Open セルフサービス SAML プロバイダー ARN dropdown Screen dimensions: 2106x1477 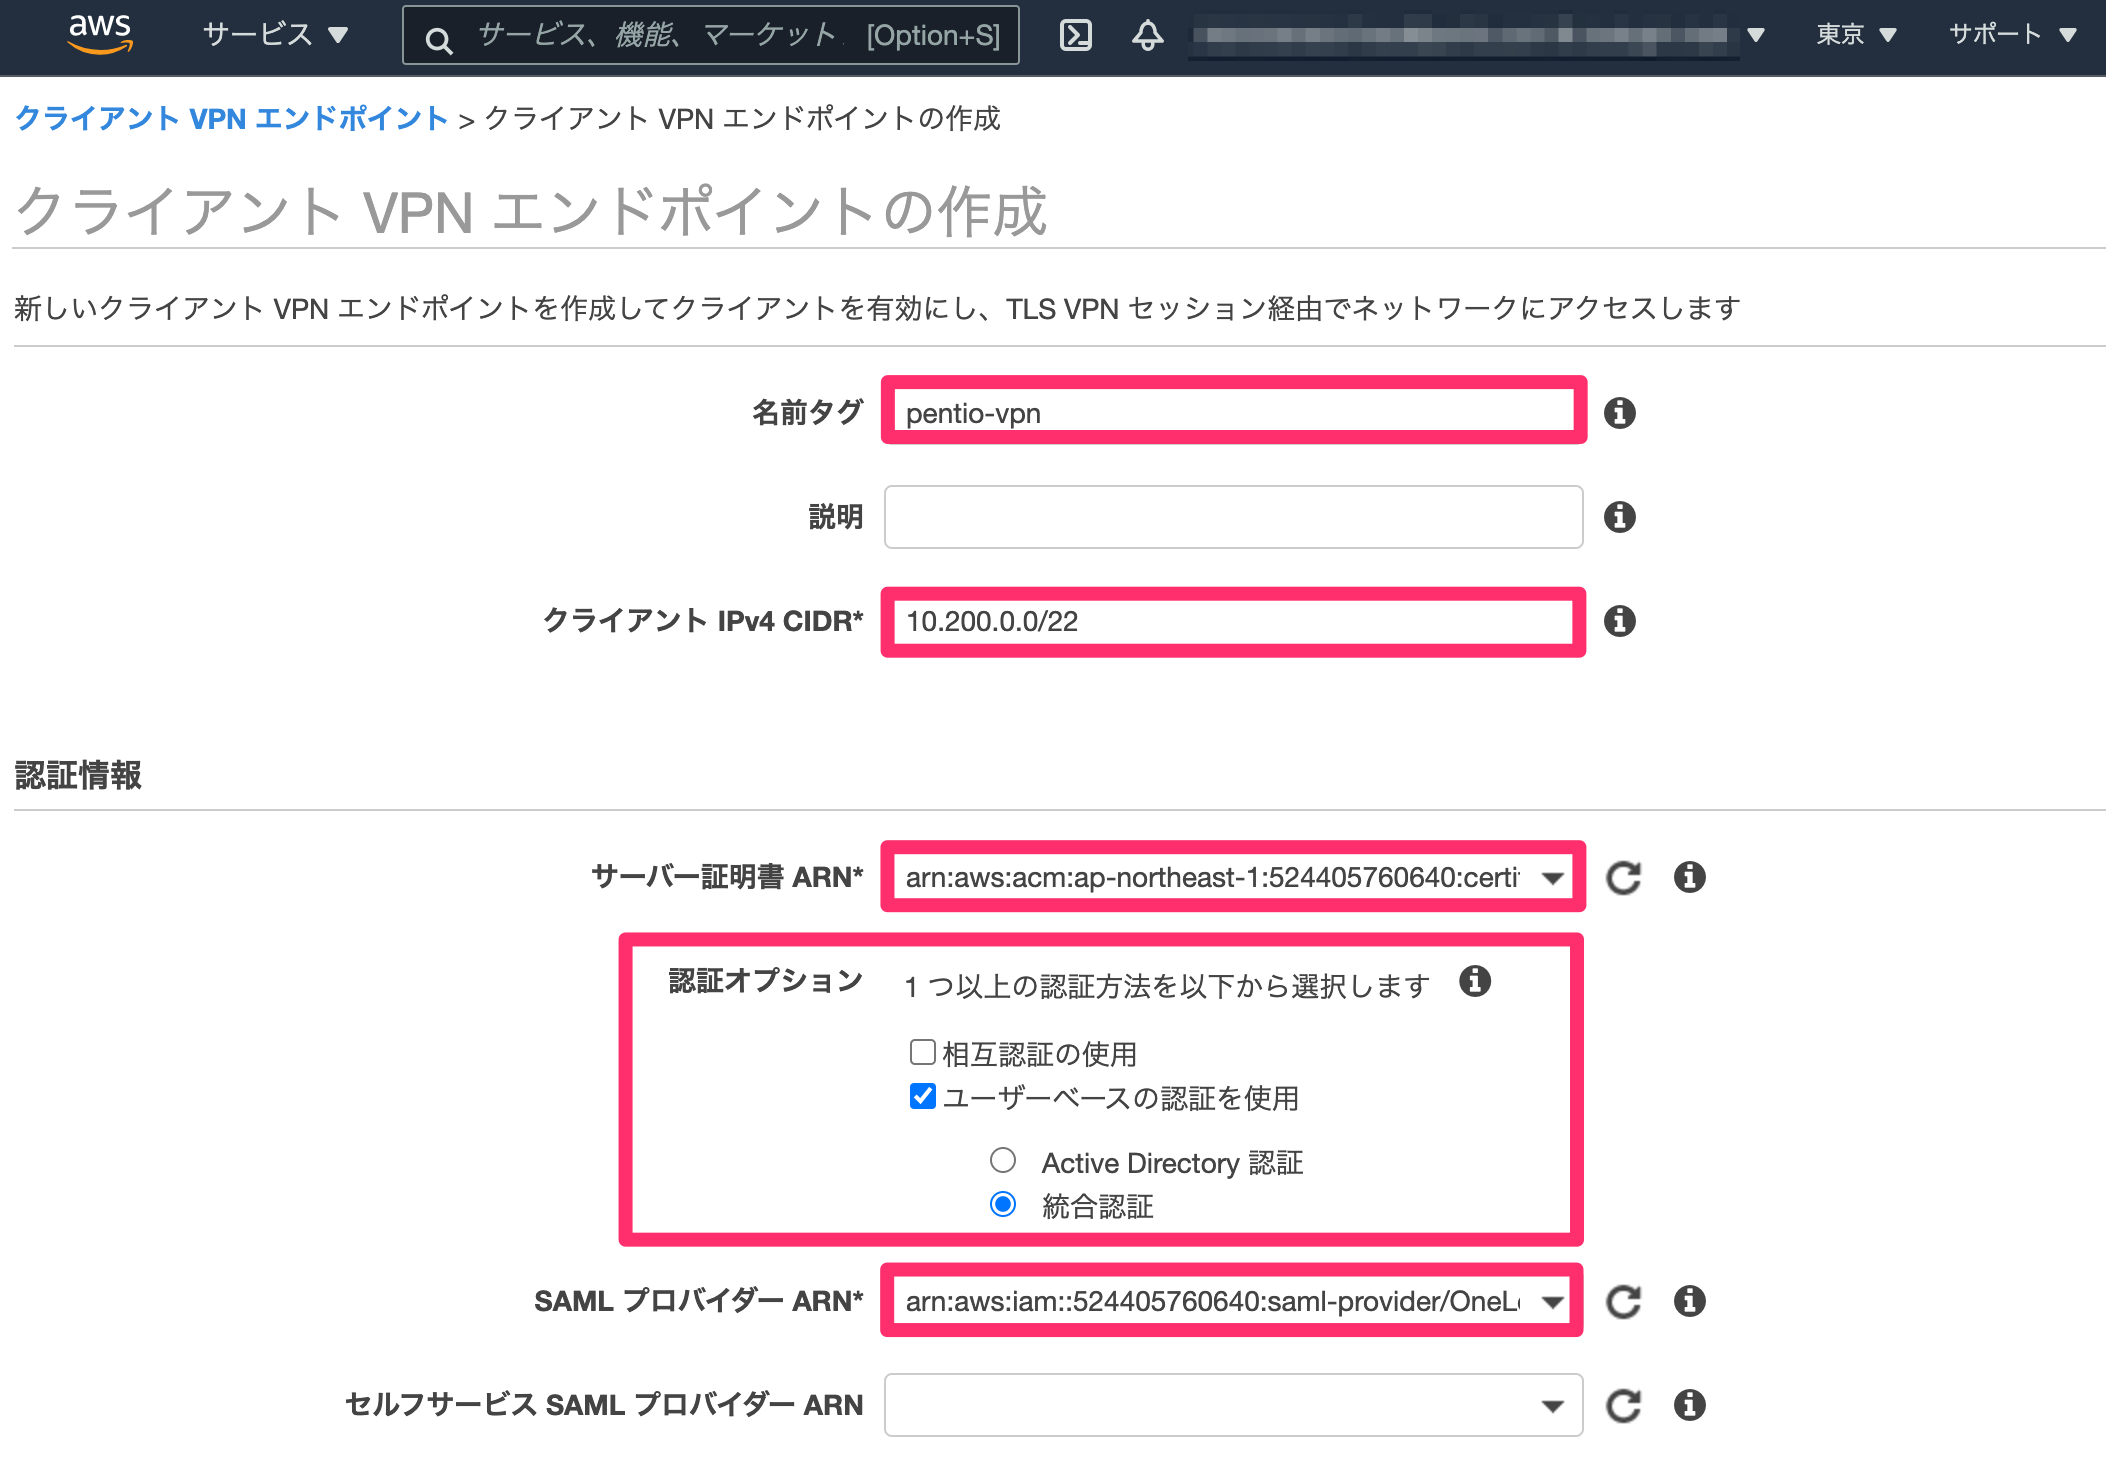pyautogui.click(x=1233, y=1405)
